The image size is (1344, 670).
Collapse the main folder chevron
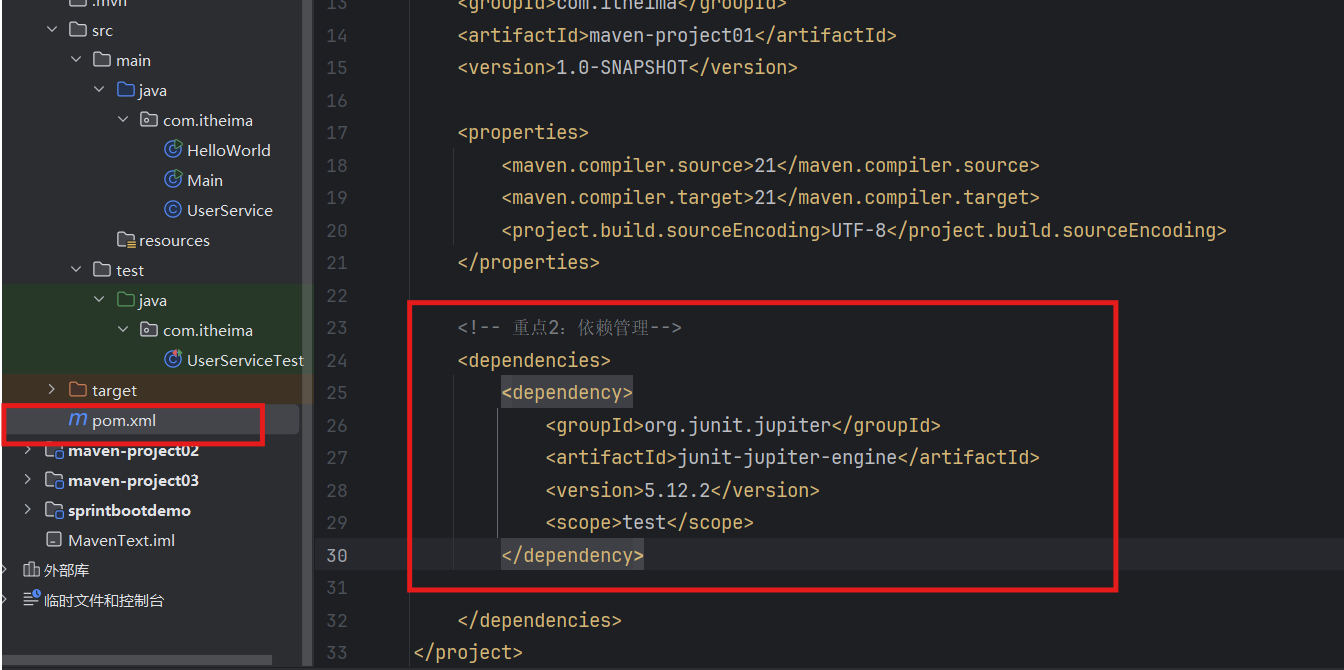tap(76, 60)
